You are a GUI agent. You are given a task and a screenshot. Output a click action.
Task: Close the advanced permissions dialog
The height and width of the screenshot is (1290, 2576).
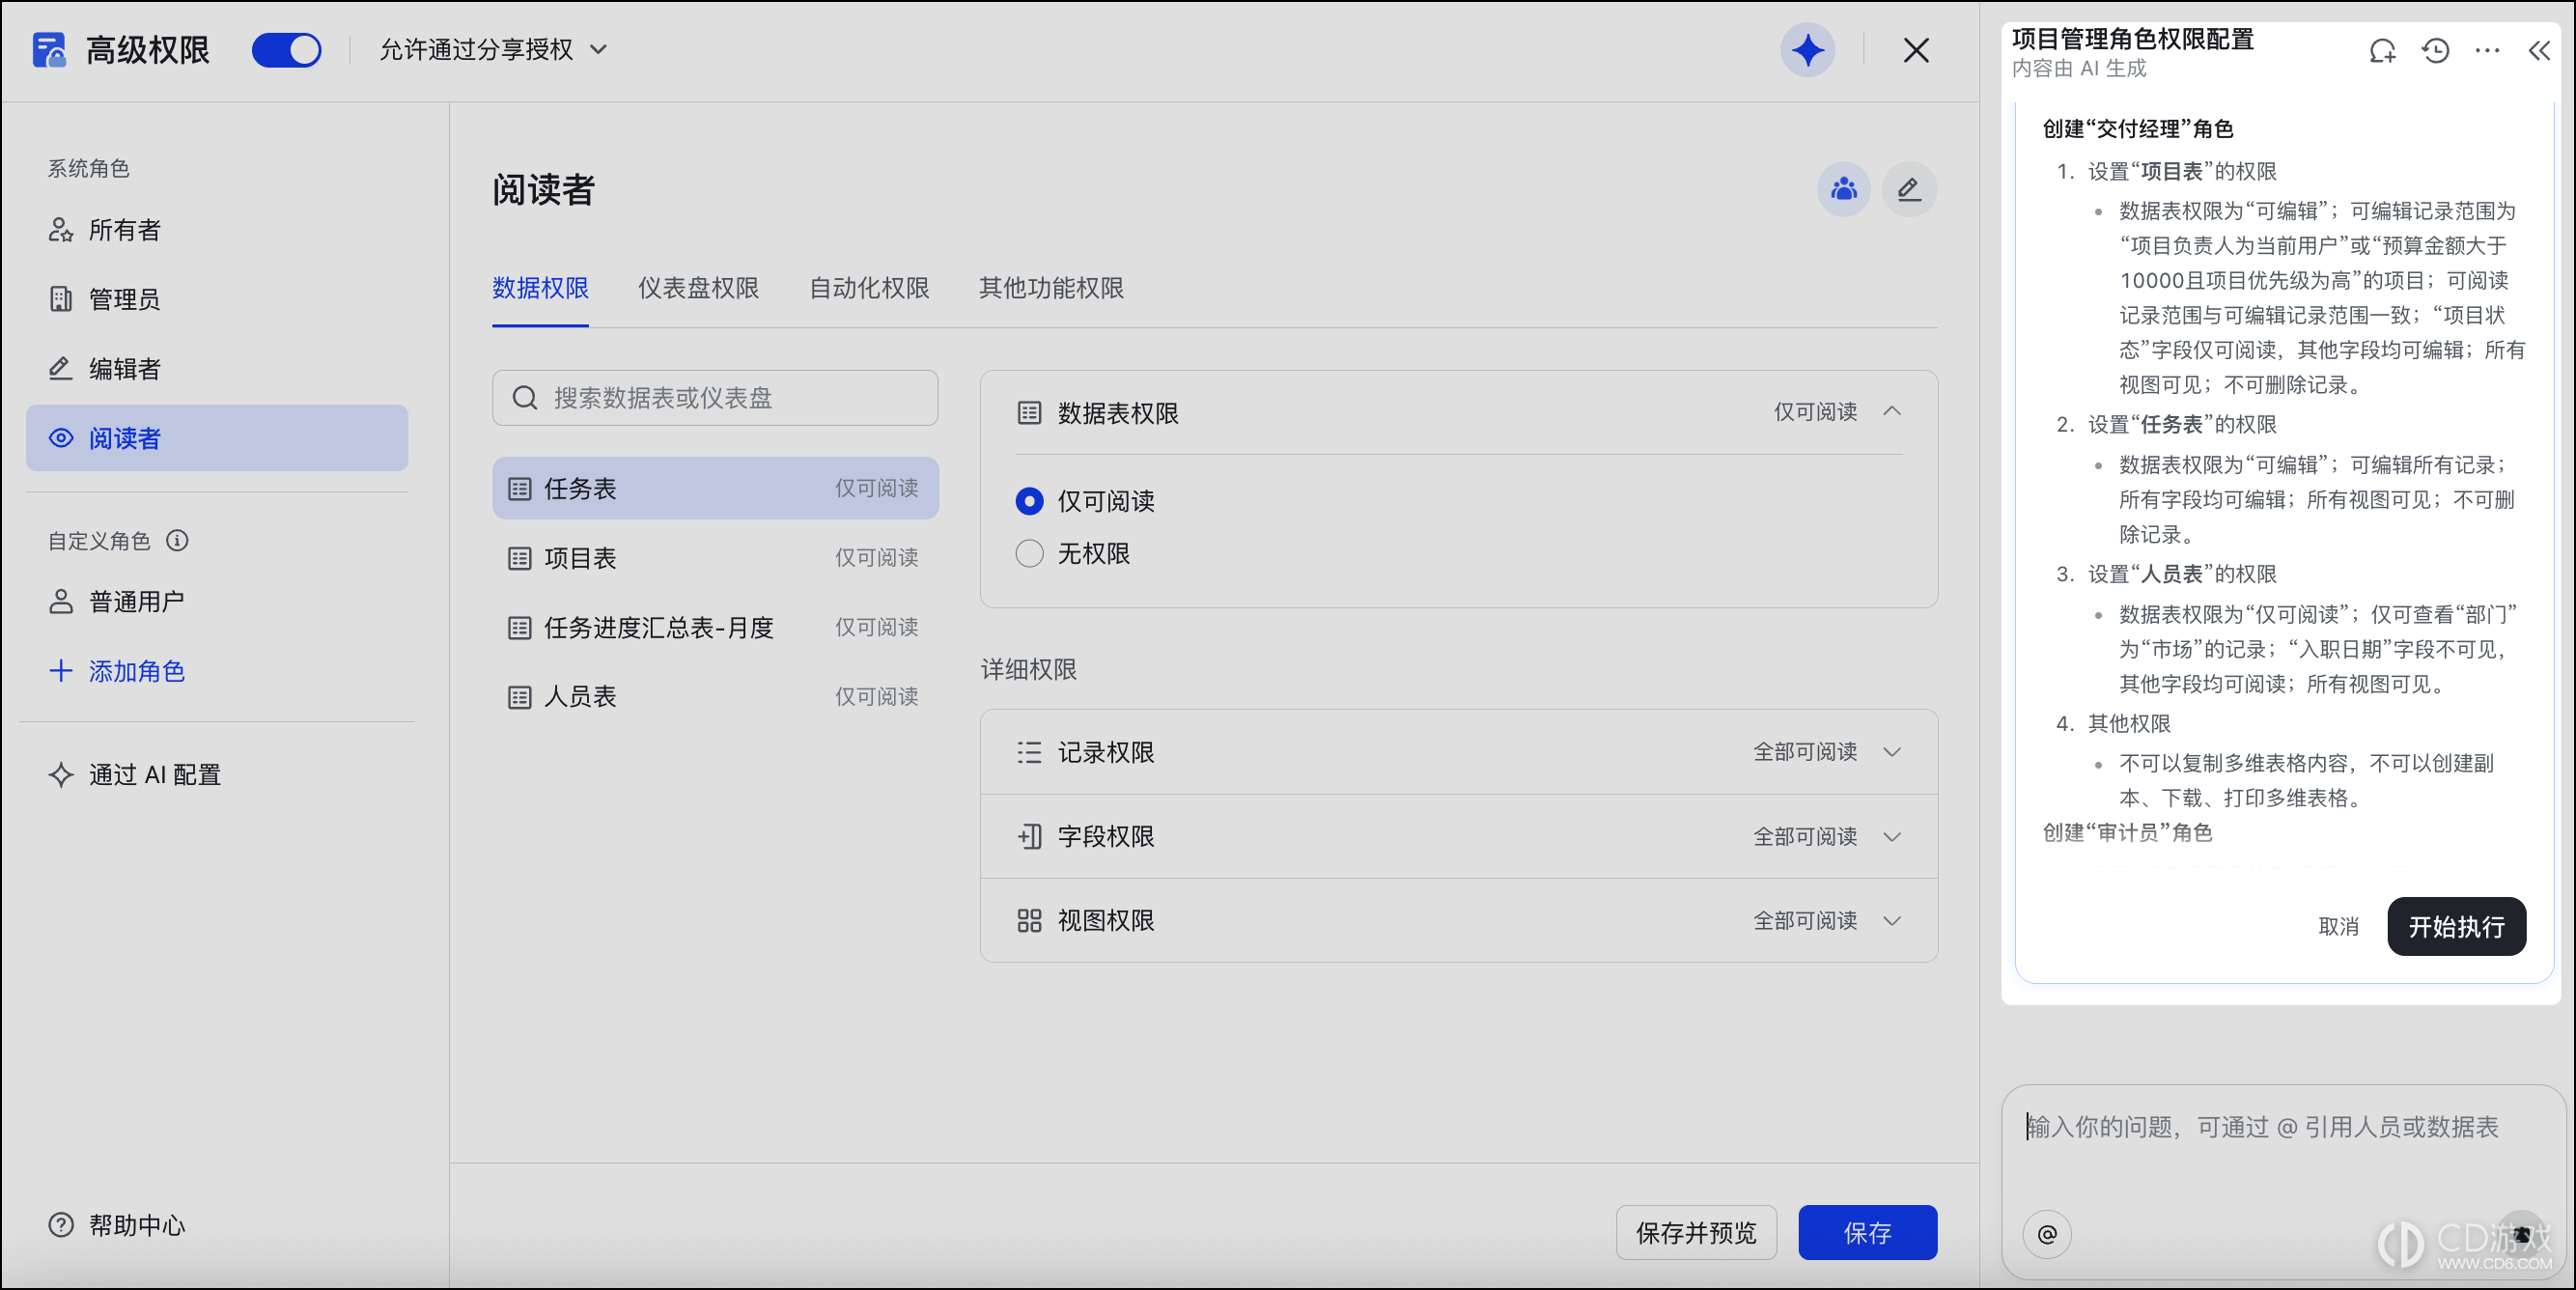pos(1915,50)
